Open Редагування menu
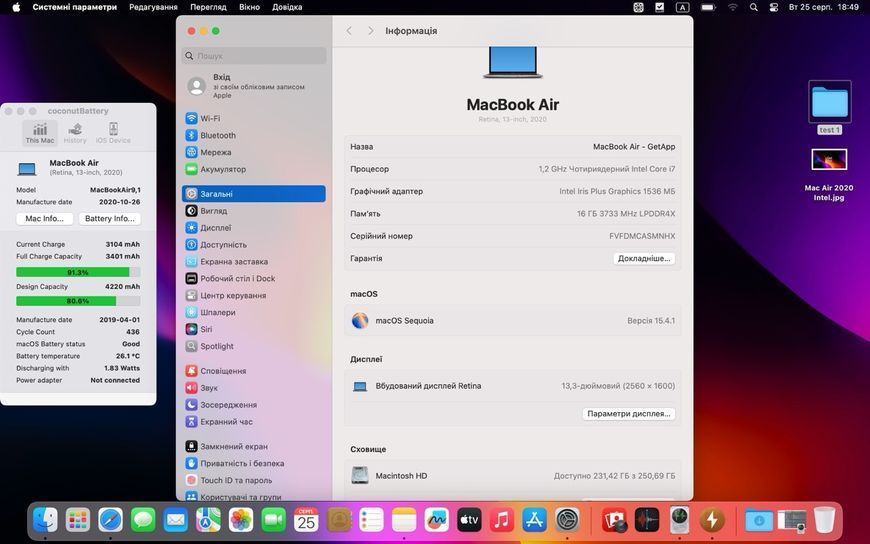Viewport: 870px width, 544px height. pos(153,7)
